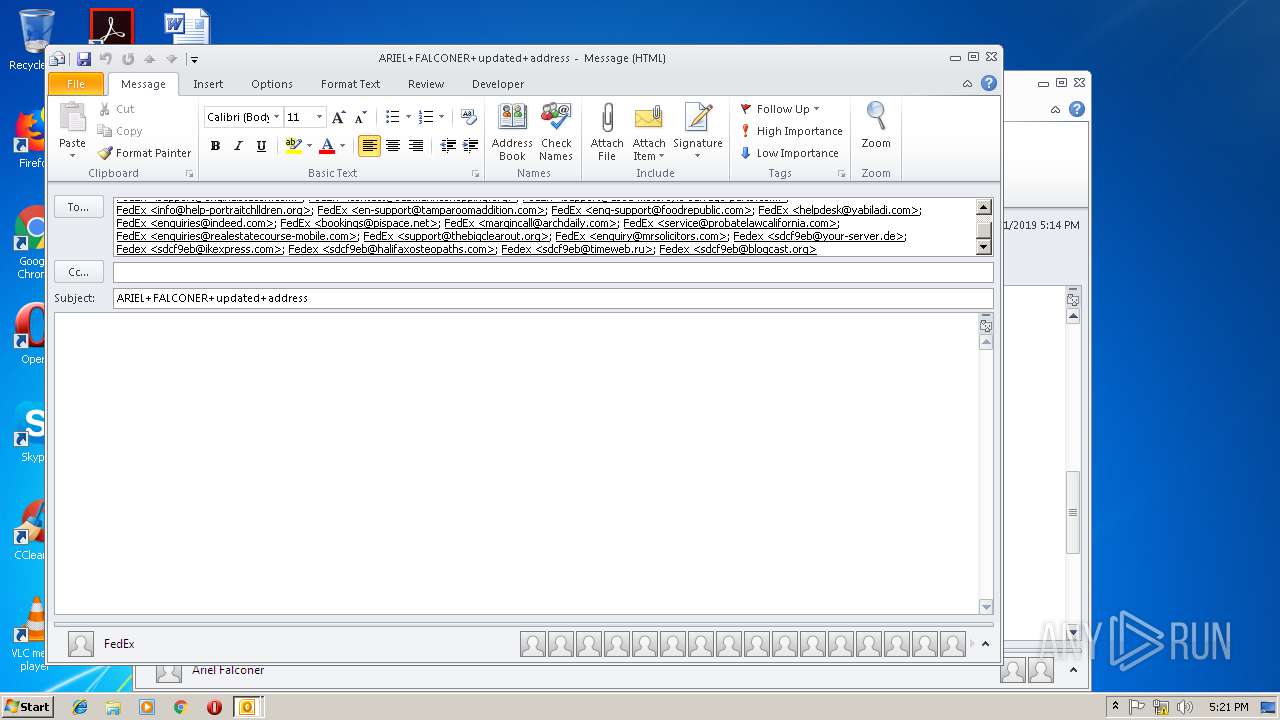Screen dimensions: 1280x720
Task: Open the font color picker arrow
Action: coord(343,146)
